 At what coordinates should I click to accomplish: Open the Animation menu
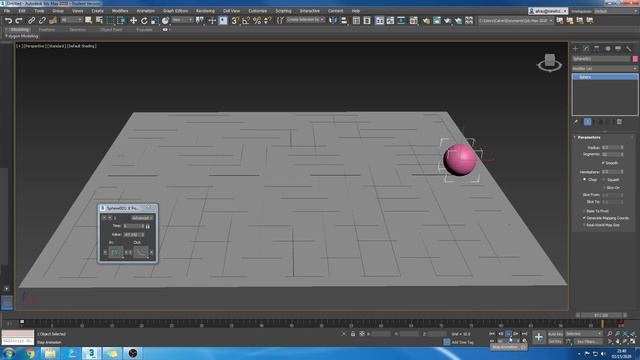(145, 11)
